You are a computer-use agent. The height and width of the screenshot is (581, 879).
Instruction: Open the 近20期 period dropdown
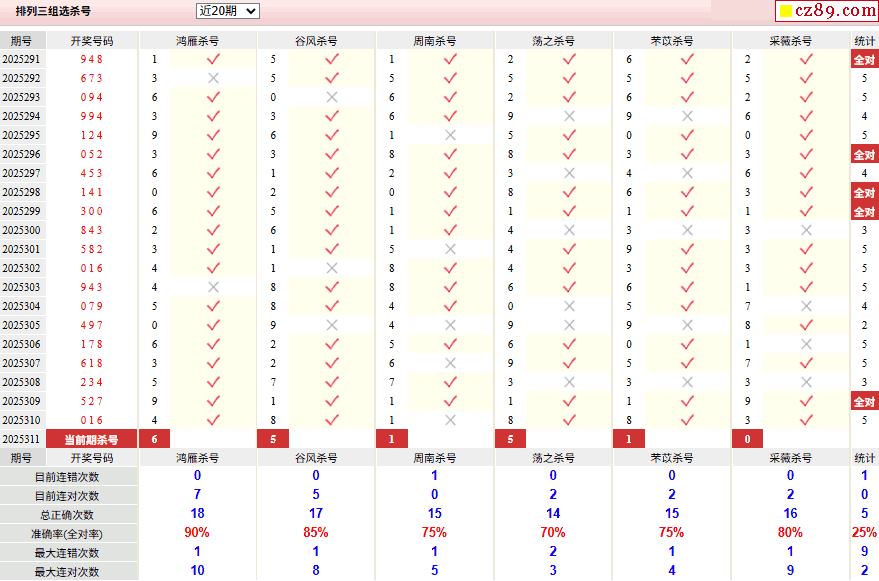point(227,11)
